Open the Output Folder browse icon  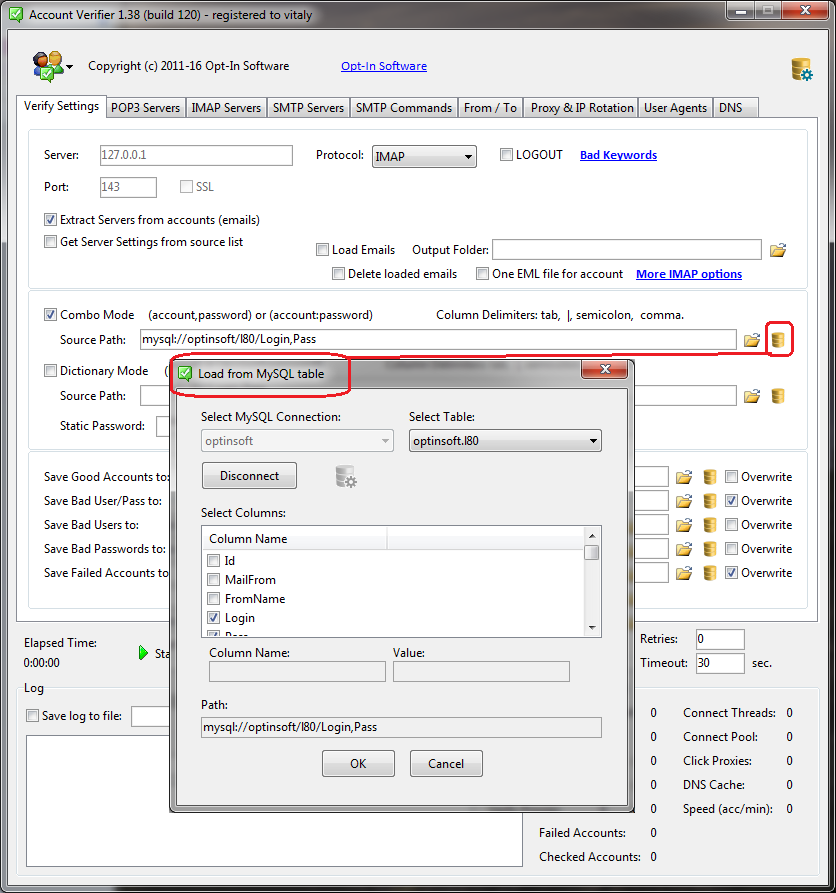coord(778,250)
